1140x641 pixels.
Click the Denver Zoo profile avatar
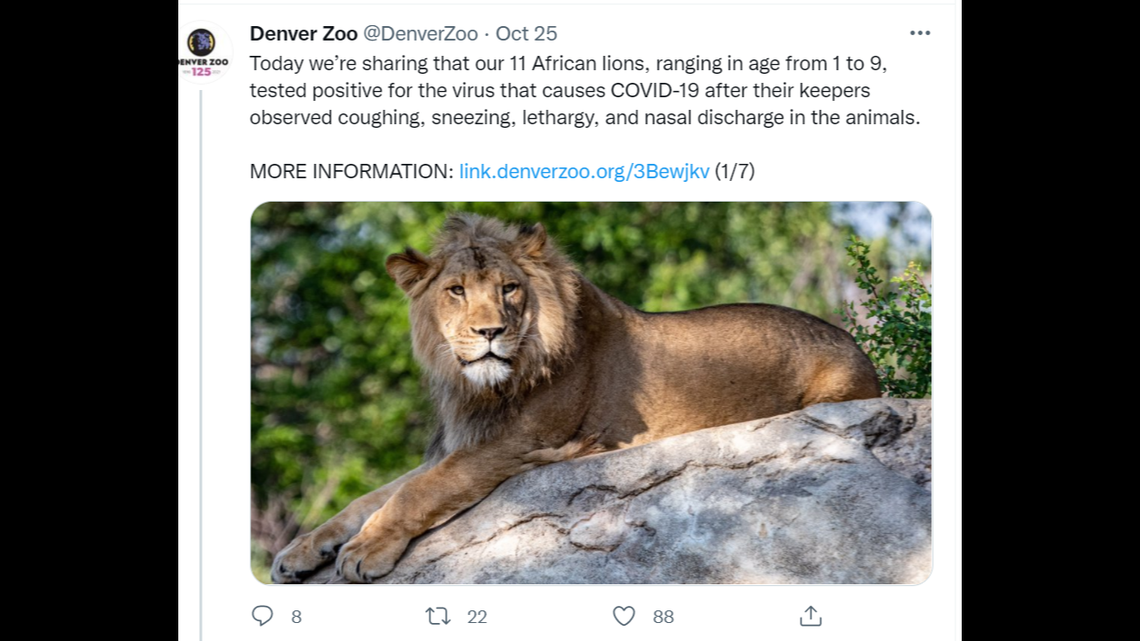[x=203, y=48]
